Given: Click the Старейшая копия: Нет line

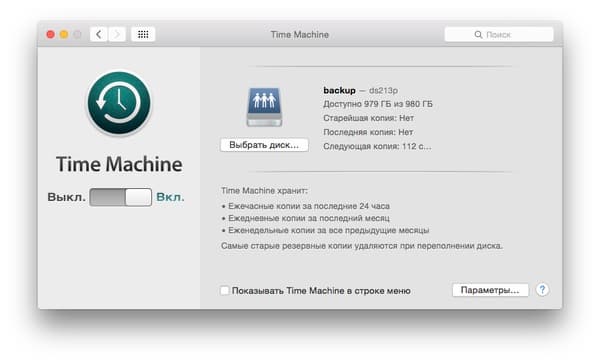Looking at the screenshot, I should [x=368, y=118].
